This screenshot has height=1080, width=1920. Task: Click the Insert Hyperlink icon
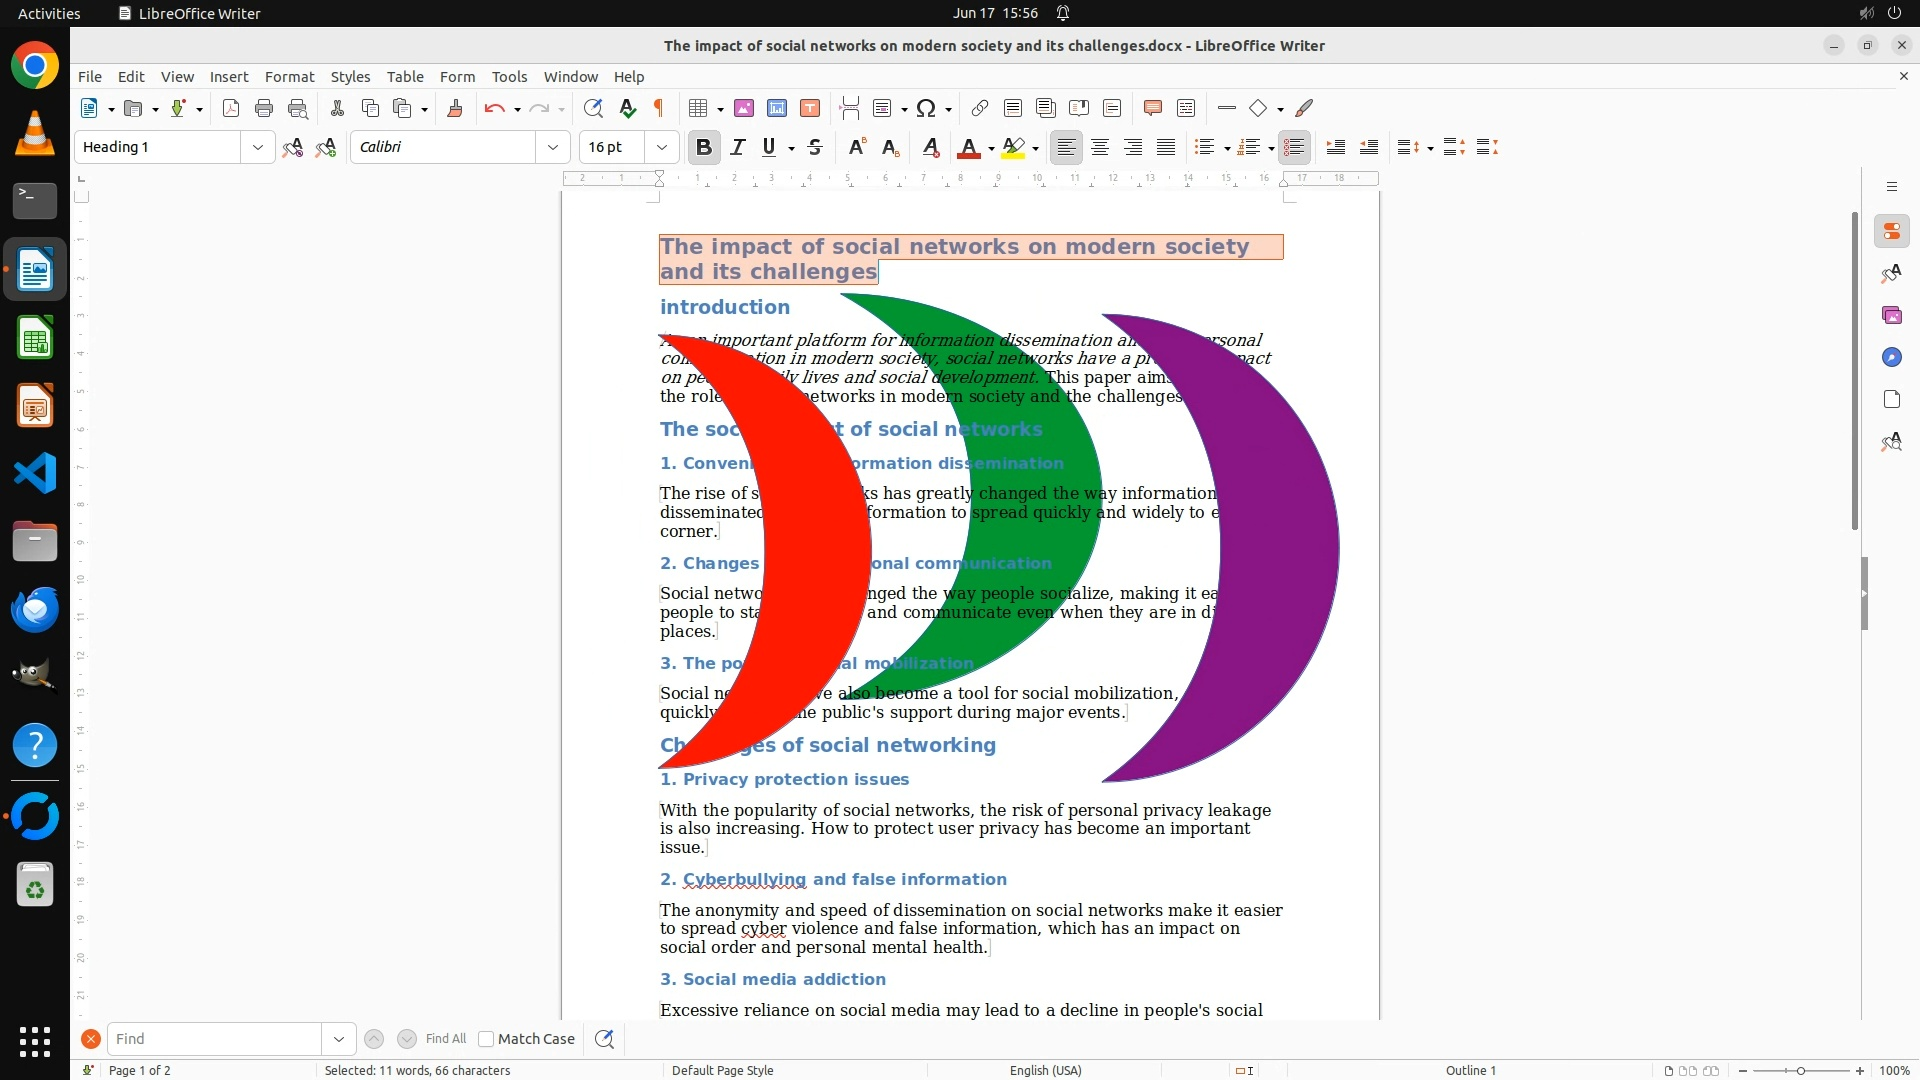tap(980, 108)
